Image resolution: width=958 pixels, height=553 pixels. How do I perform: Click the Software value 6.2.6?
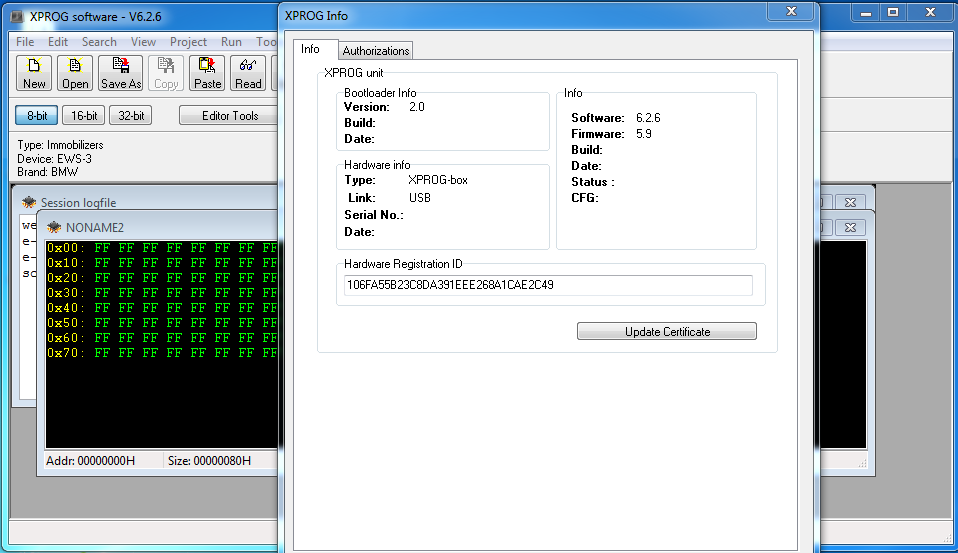(x=648, y=118)
